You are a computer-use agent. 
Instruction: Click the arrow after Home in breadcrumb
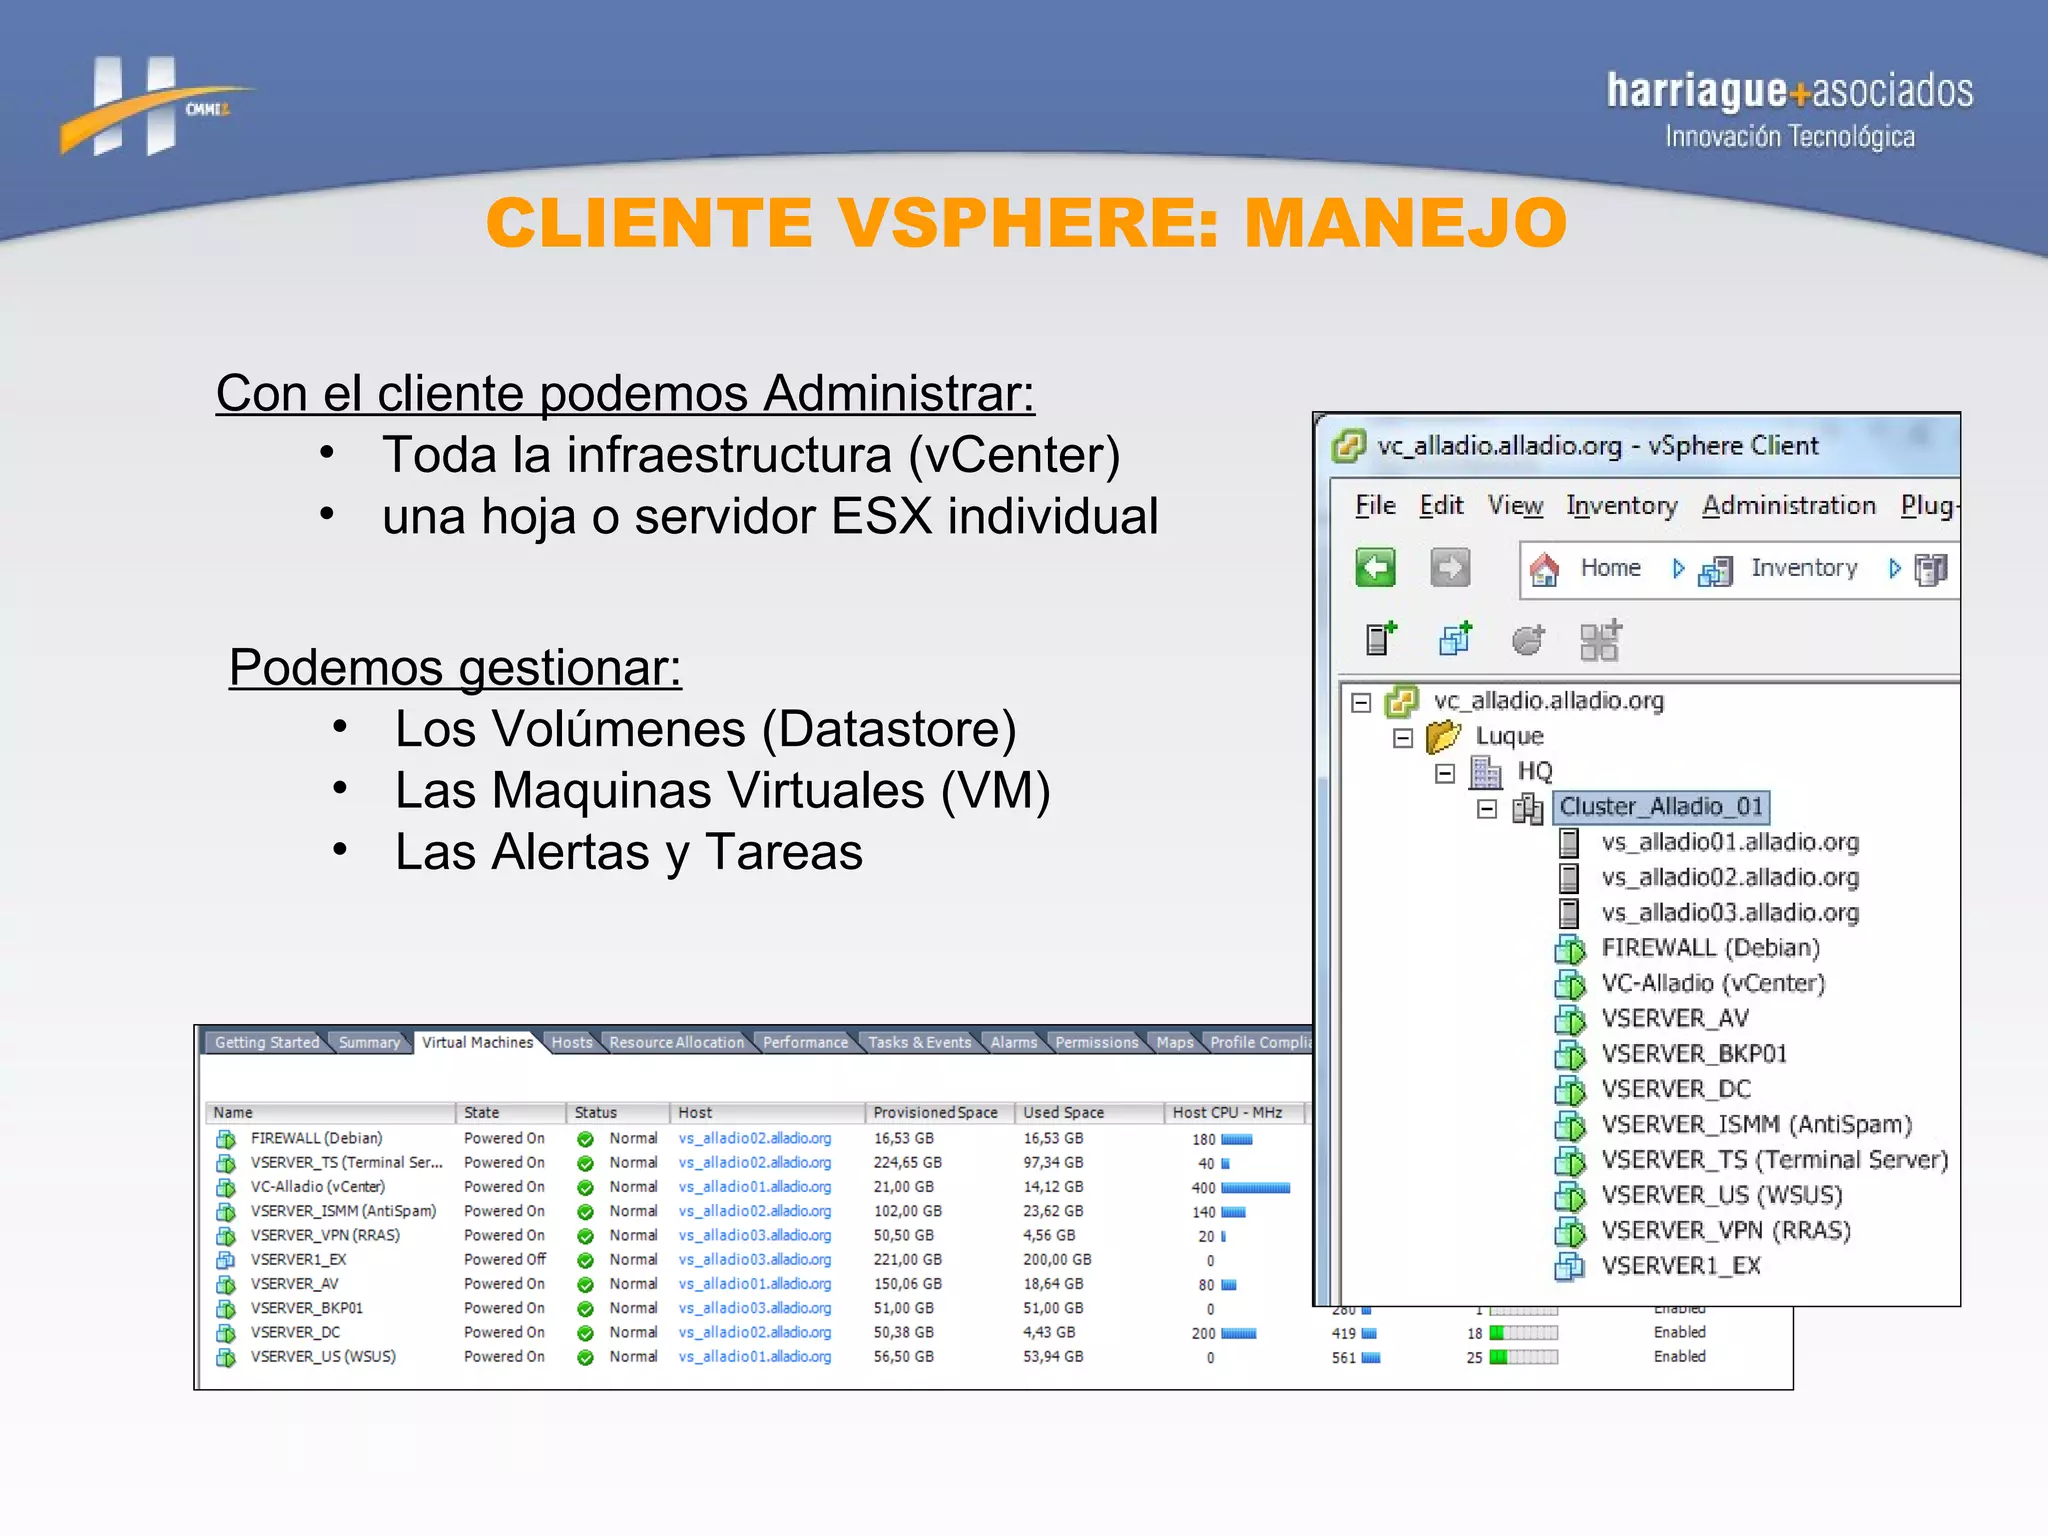tap(1678, 569)
